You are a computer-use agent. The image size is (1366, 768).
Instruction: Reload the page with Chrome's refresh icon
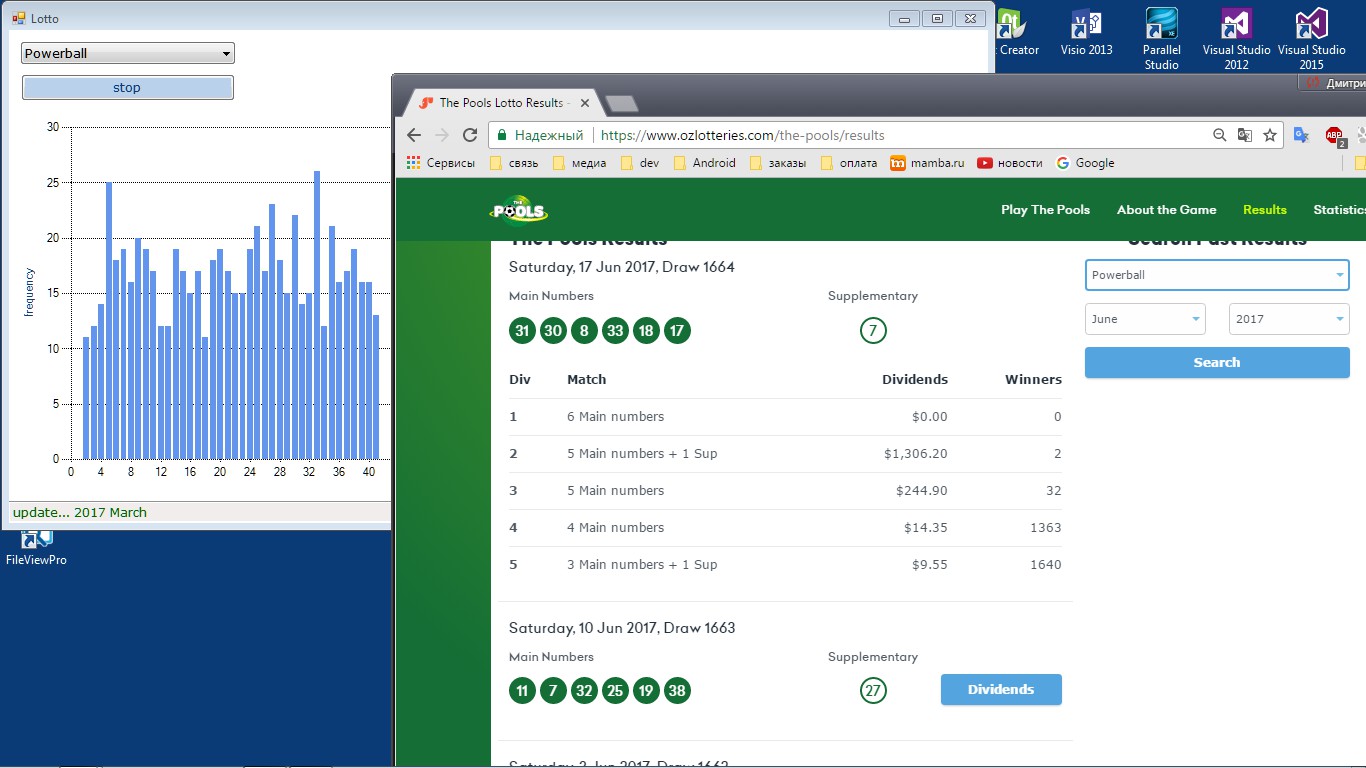470,135
